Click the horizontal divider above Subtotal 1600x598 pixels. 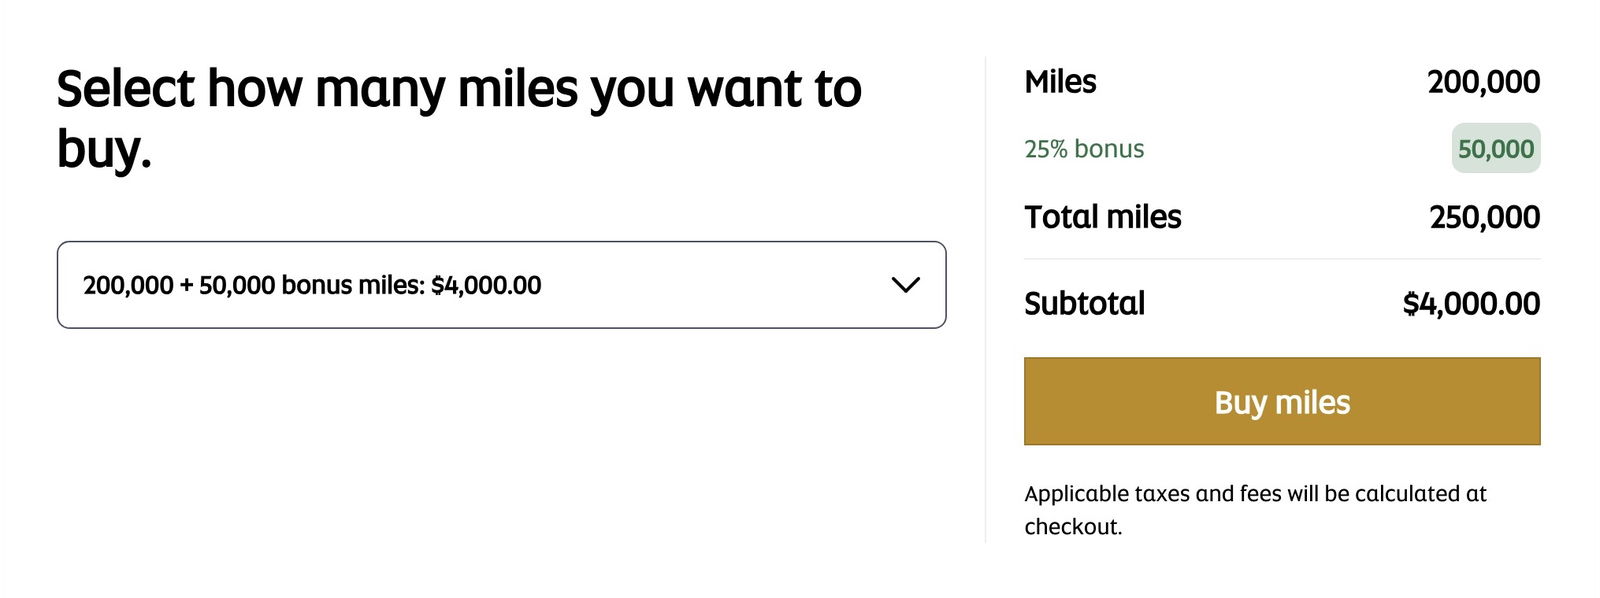[x=1282, y=259]
